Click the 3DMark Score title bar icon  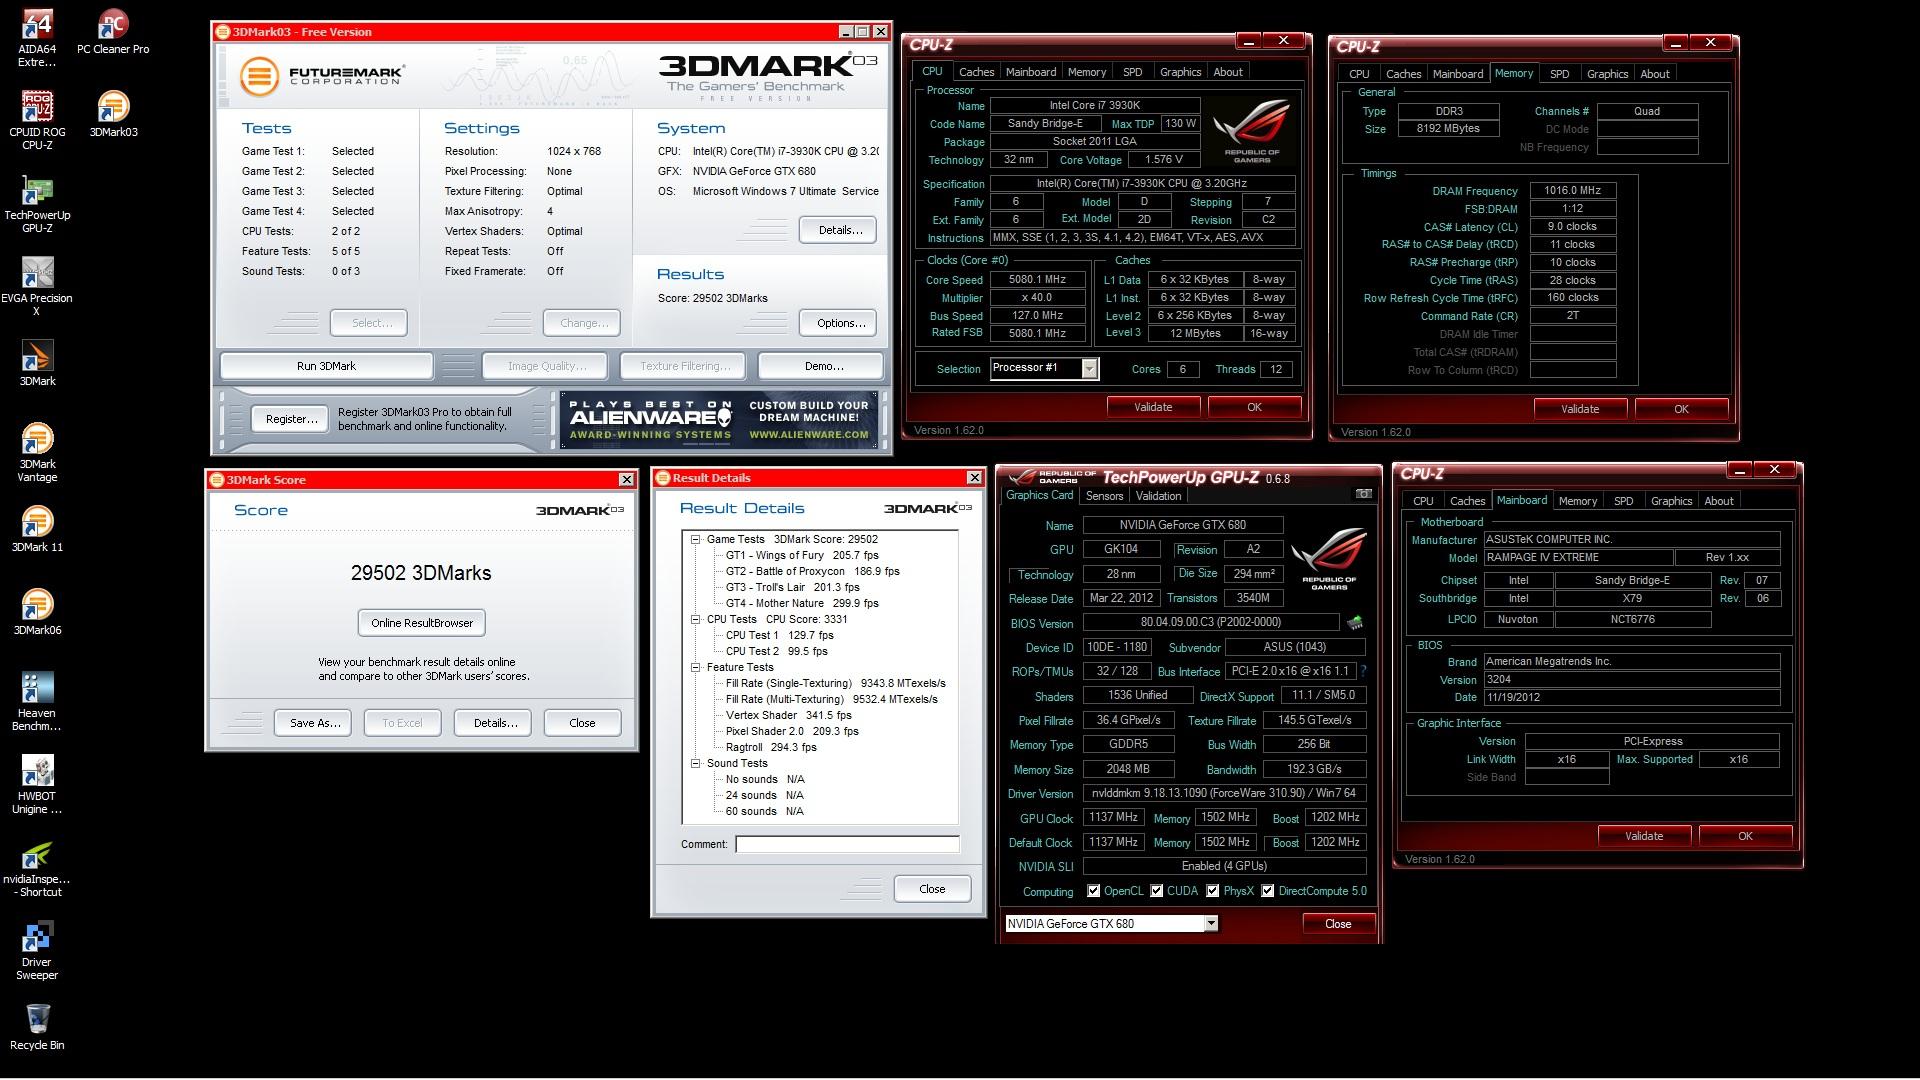217,480
